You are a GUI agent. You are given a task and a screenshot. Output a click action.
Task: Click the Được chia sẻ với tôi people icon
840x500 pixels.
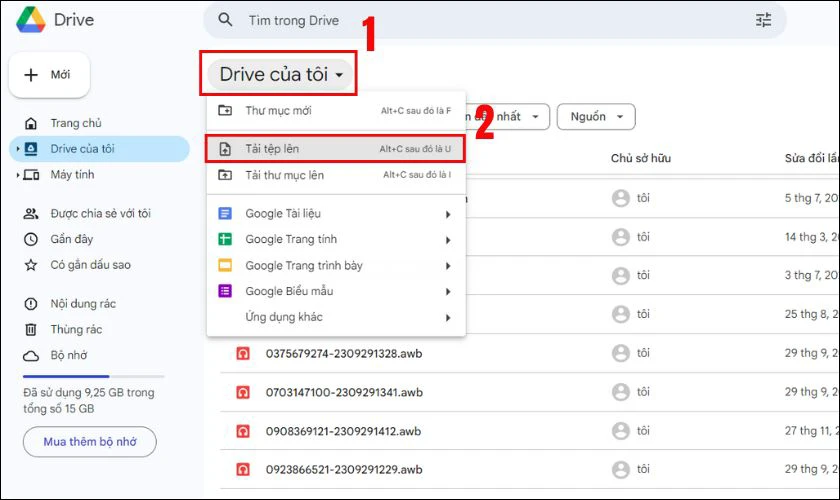[31, 213]
